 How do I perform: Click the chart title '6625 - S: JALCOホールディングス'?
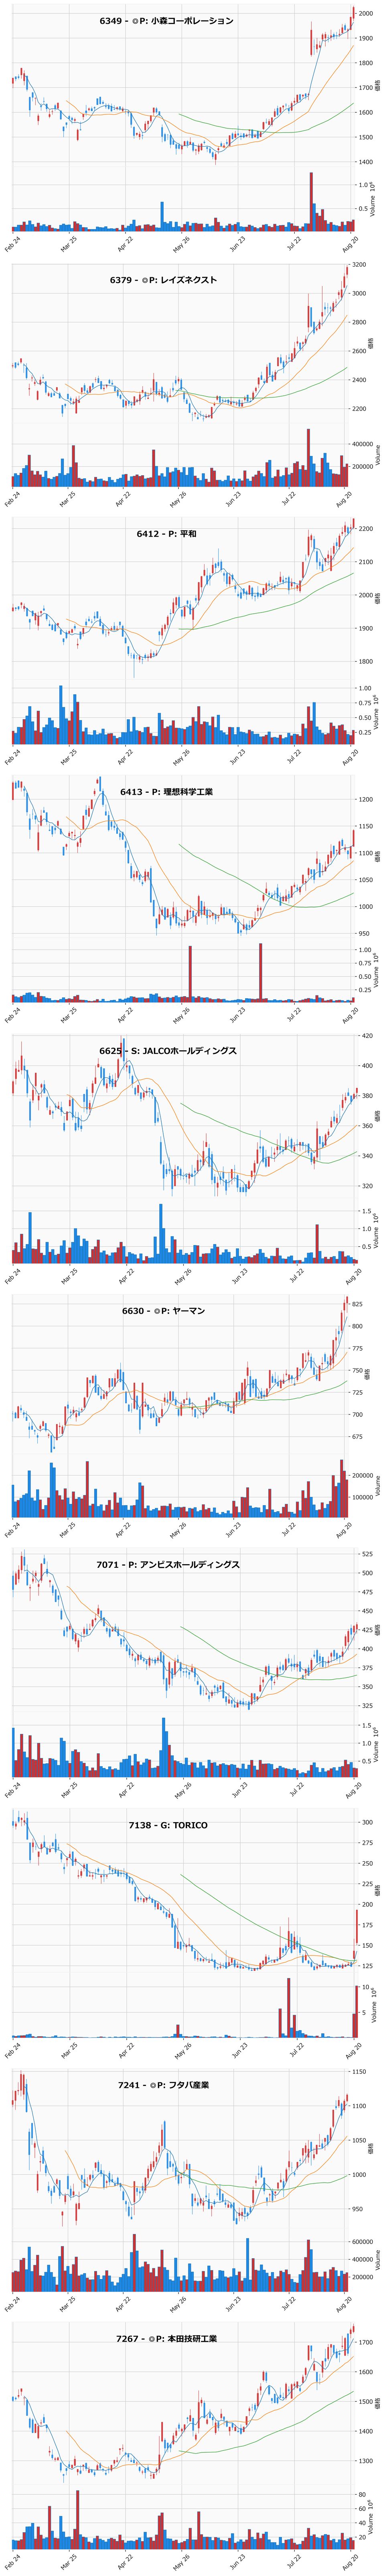(168, 1051)
